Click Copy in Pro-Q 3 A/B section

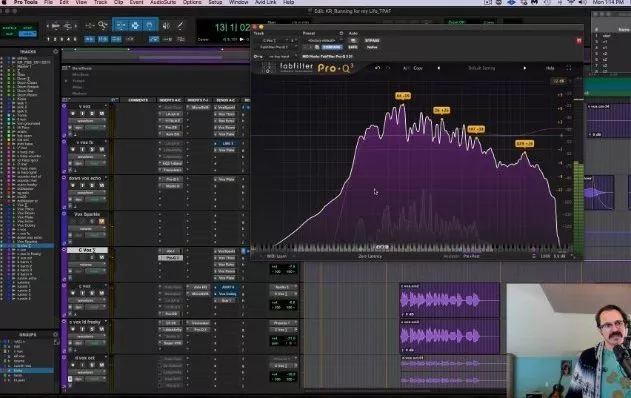[418, 68]
